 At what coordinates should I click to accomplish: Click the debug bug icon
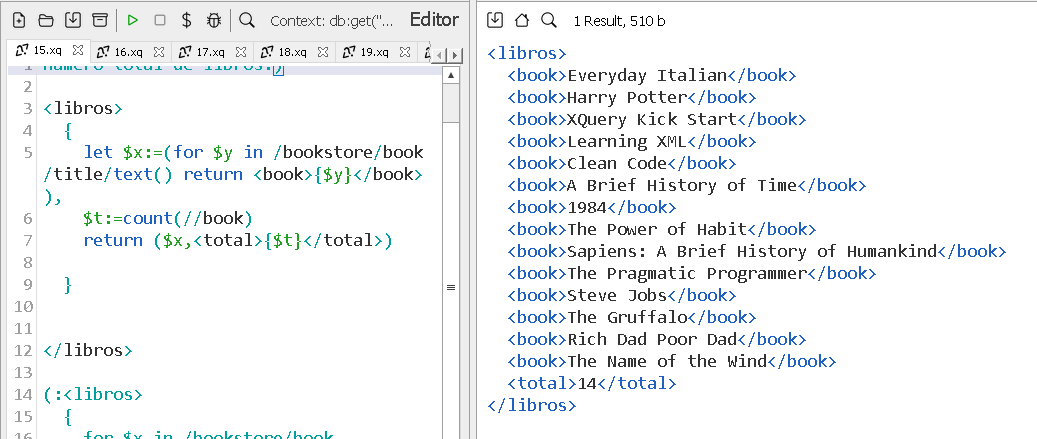point(213,20)
